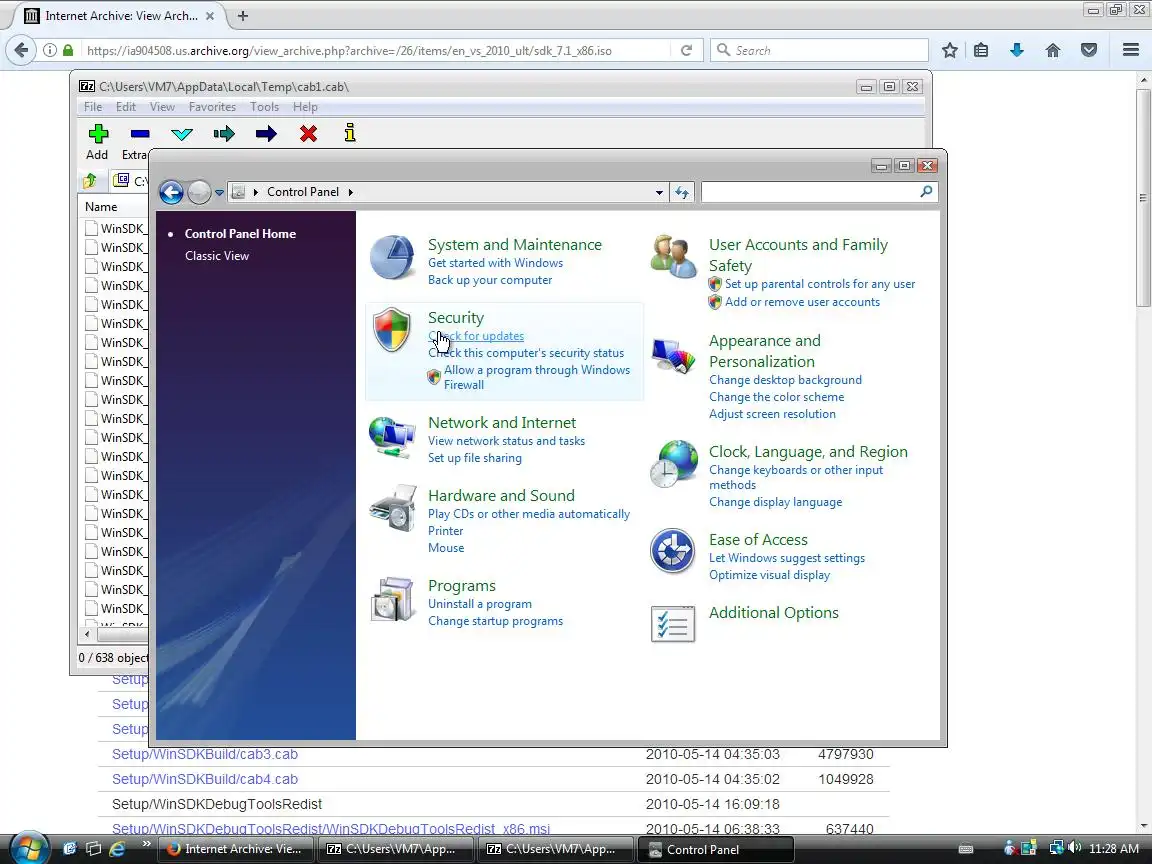Open Setup/WinSDKBuild/cab4.cab link
Viewport: 1152px width, 864px height.
point(205,779)
